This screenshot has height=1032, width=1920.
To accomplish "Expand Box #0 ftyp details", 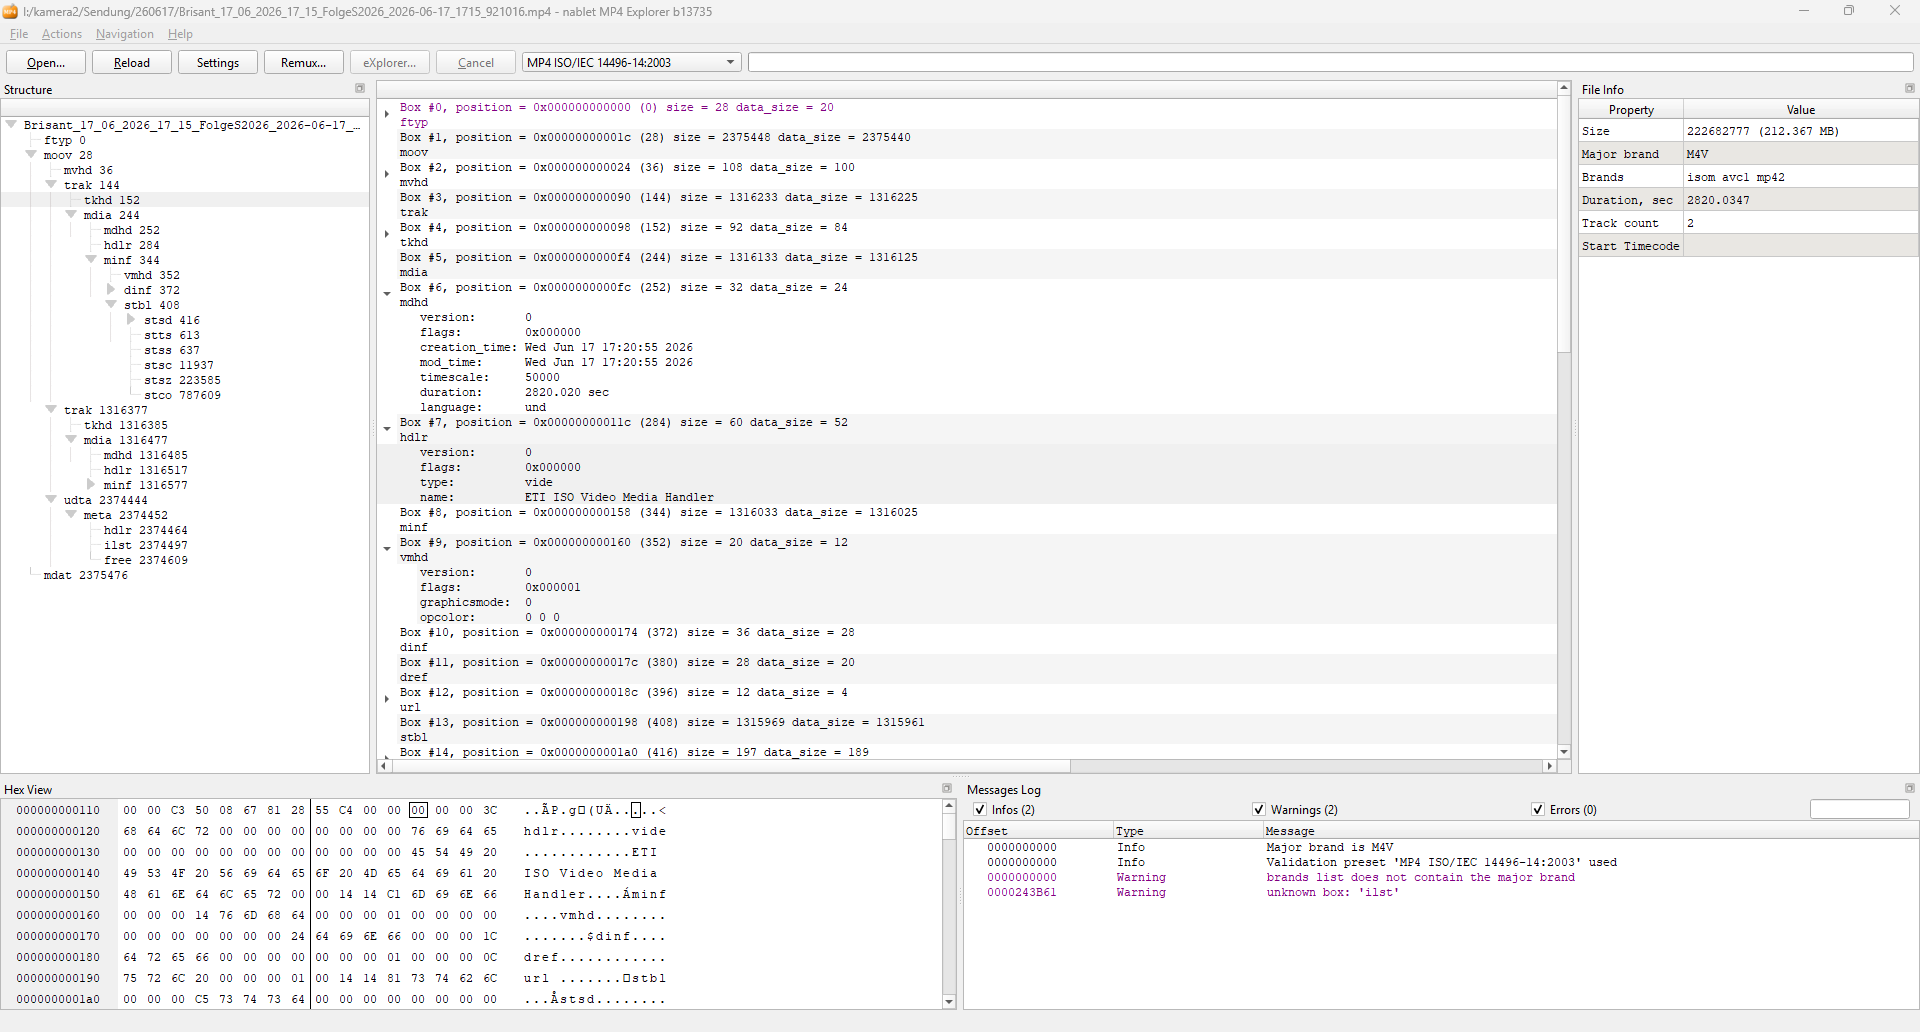I will (x=387, y=114).
